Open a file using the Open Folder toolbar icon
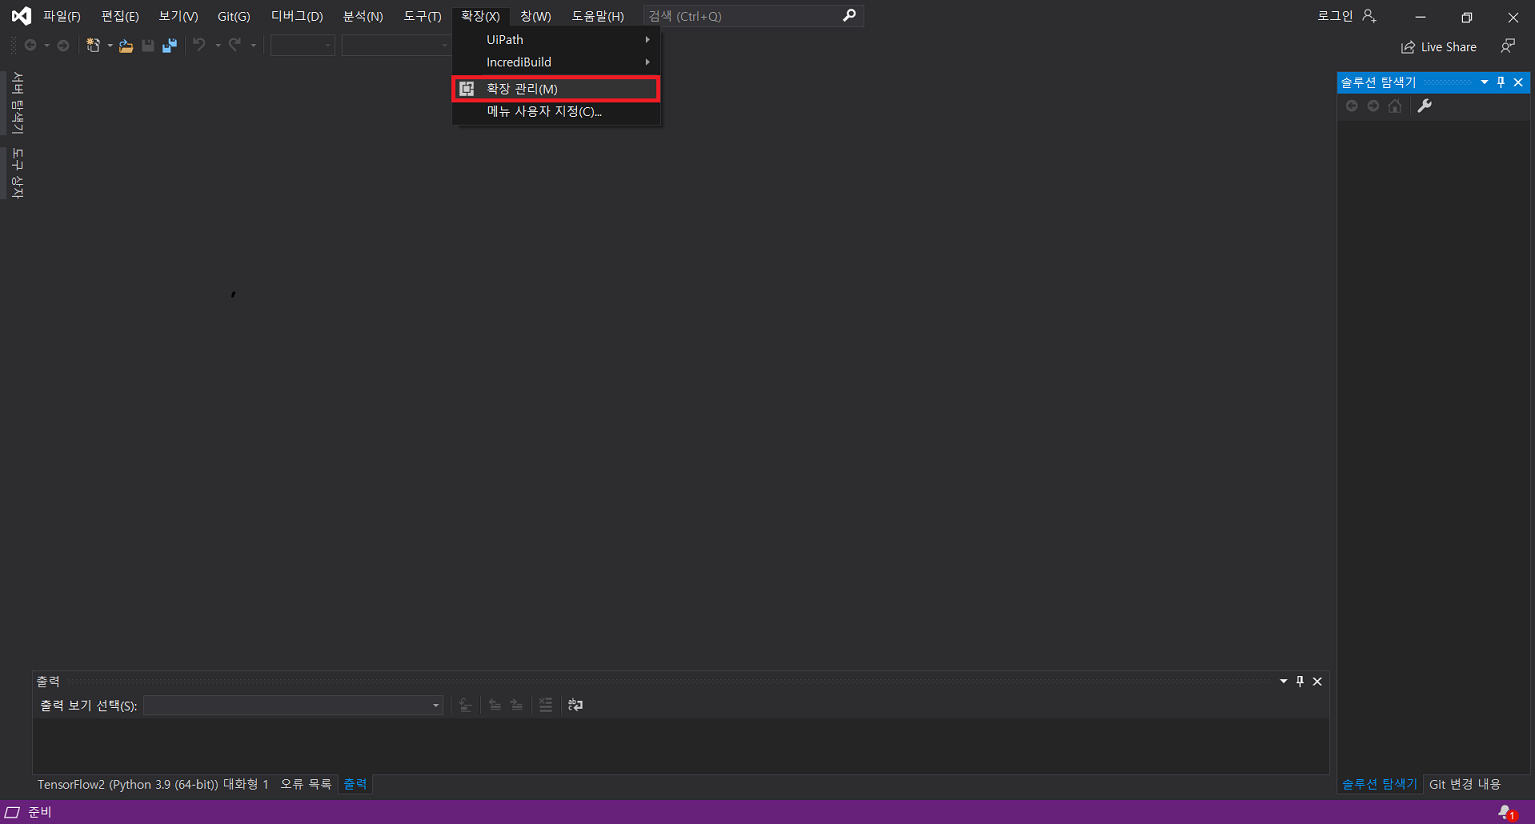 pyautogui.click(x=126, y=46)
